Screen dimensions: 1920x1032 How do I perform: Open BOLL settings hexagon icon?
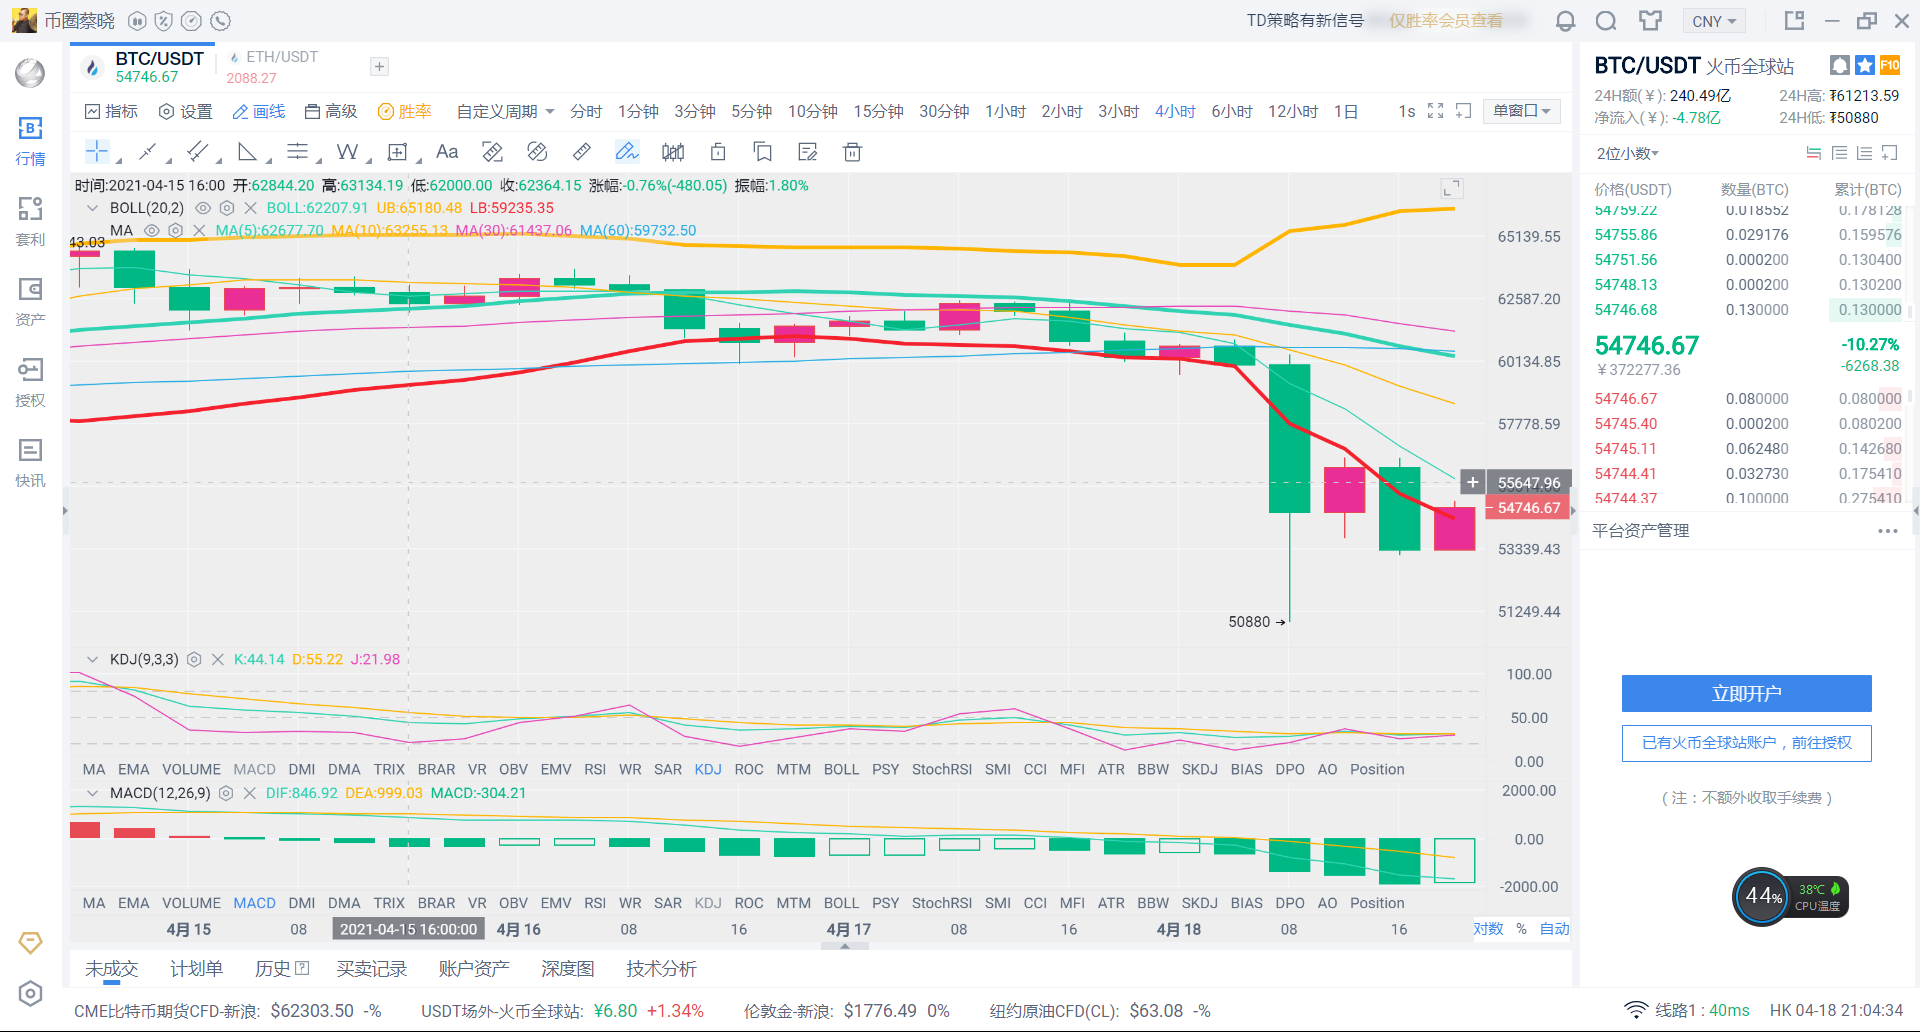click(227, 208)
